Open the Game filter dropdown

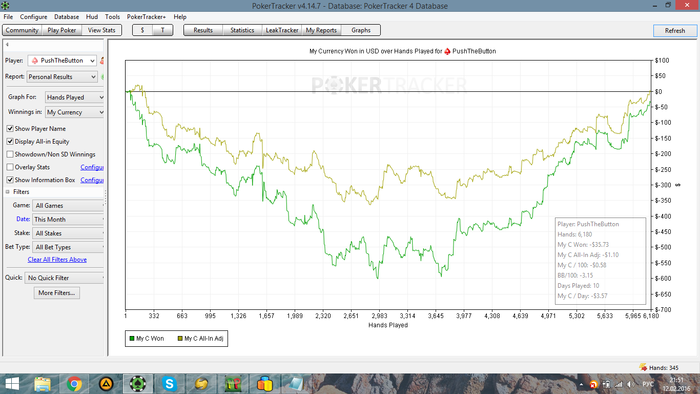(x=68, y=205)
